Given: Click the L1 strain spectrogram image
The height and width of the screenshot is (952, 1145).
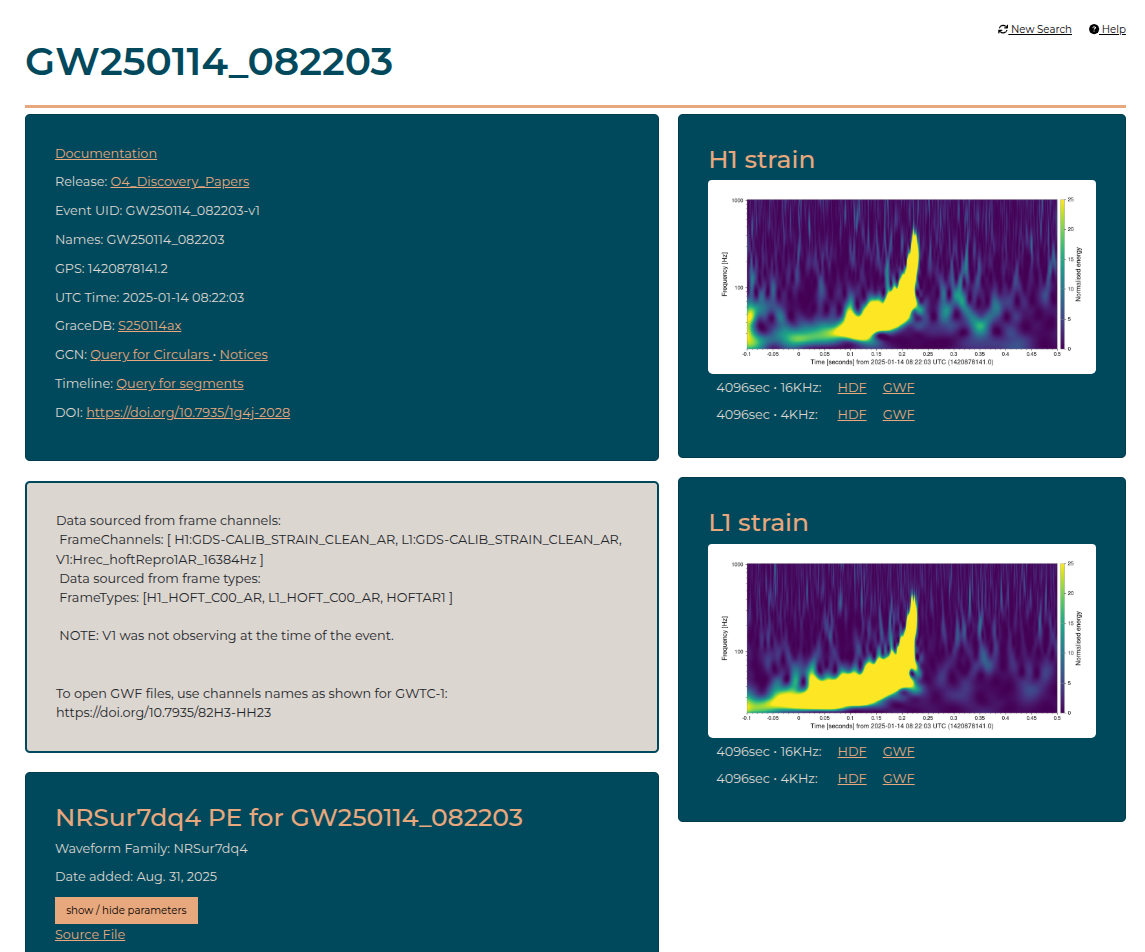Looking at the screenshot, I should click(900, 640).
